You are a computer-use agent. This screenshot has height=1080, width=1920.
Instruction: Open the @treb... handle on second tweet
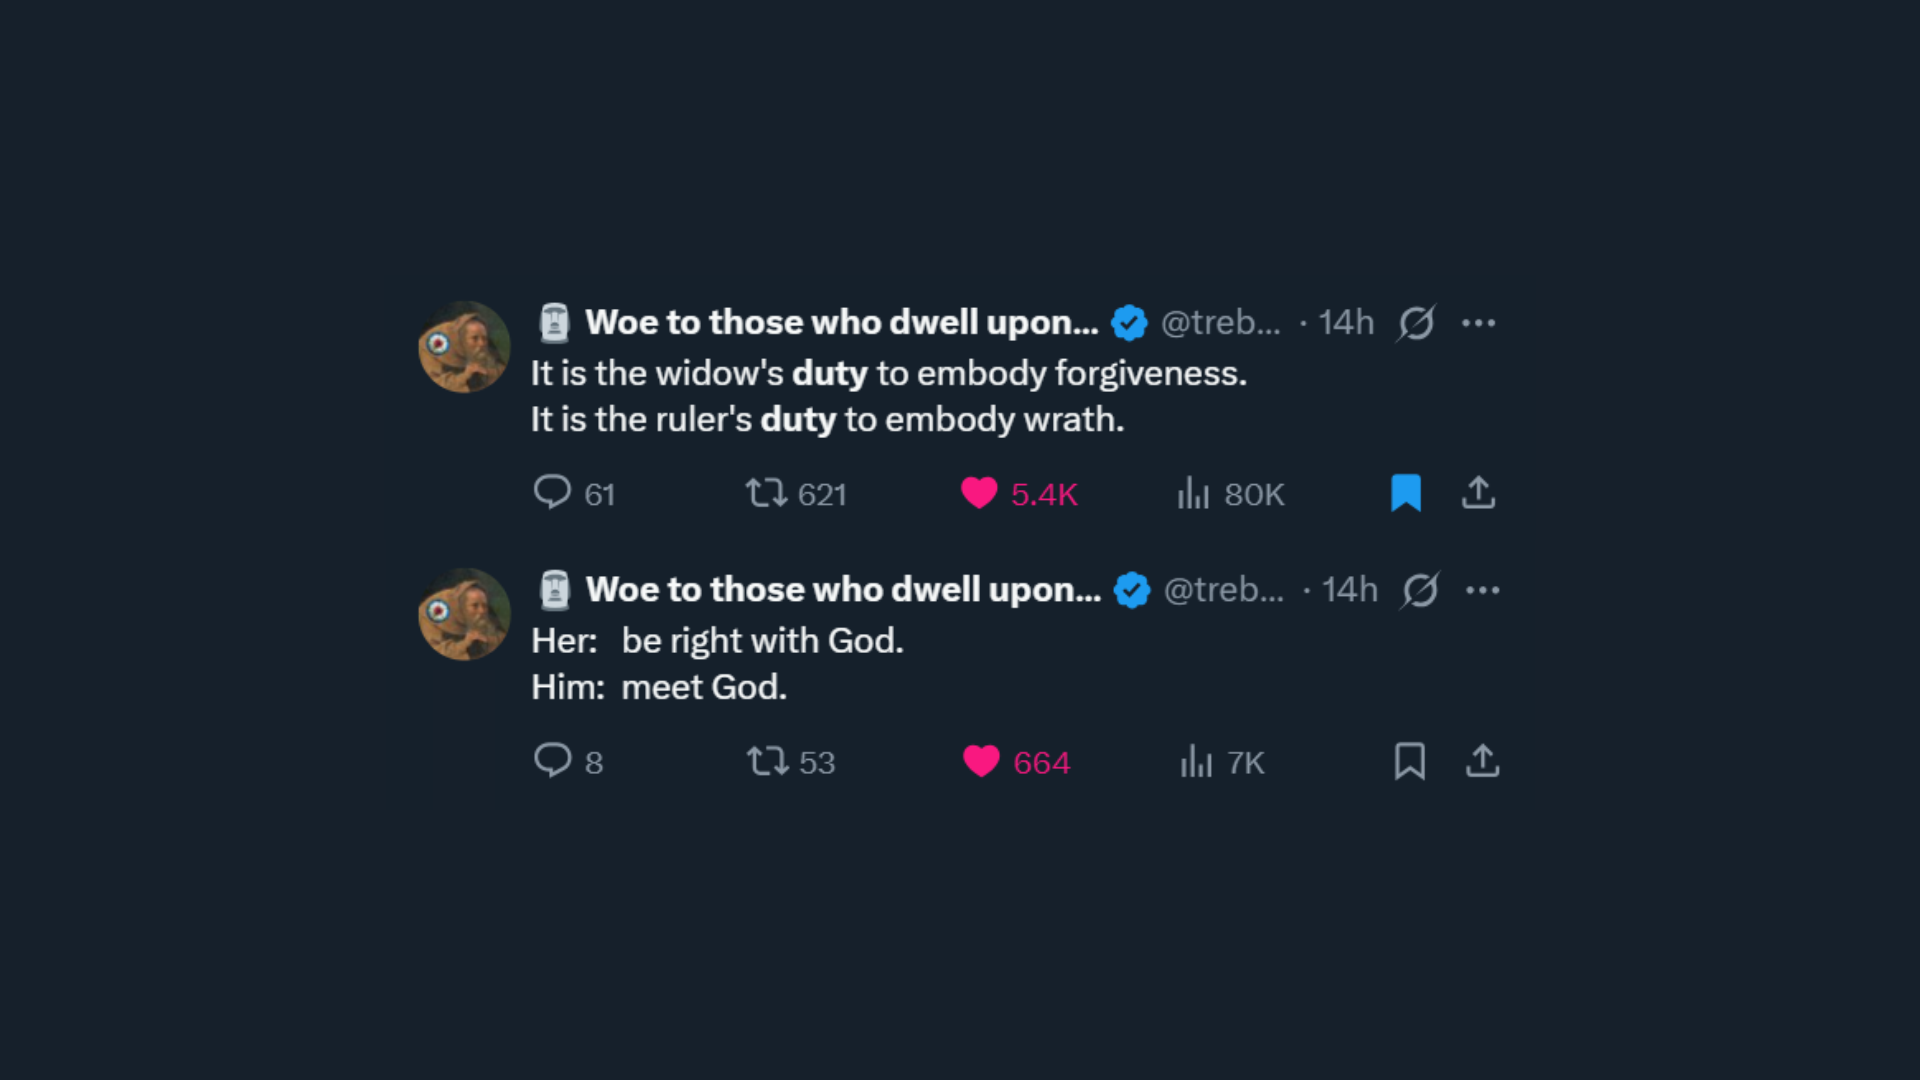[x=1224, y=590]
